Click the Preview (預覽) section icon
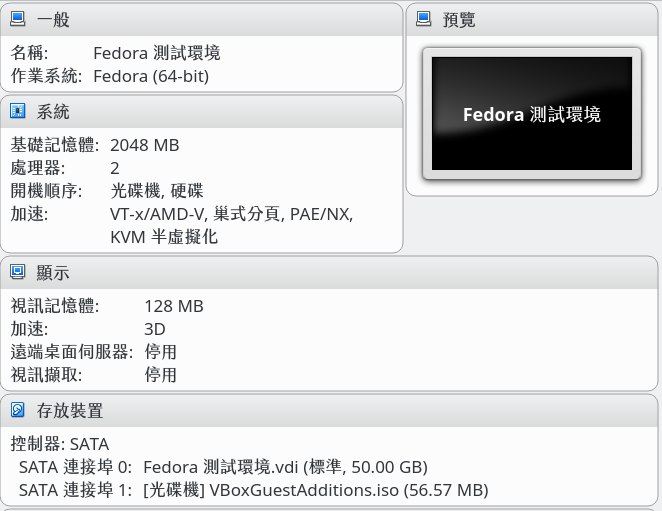This screenshot has width=662, height=511. coord(423,19)
